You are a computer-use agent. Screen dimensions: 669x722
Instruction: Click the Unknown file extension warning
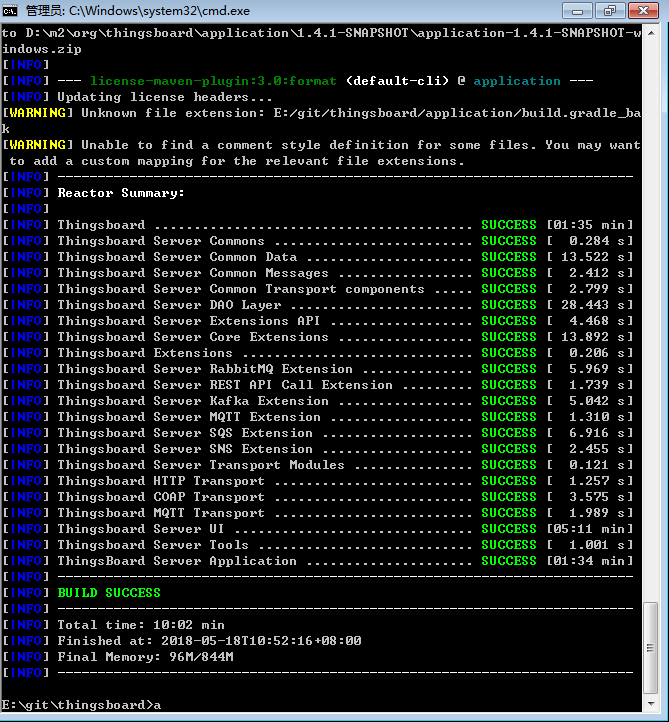[x=321, y=121]
